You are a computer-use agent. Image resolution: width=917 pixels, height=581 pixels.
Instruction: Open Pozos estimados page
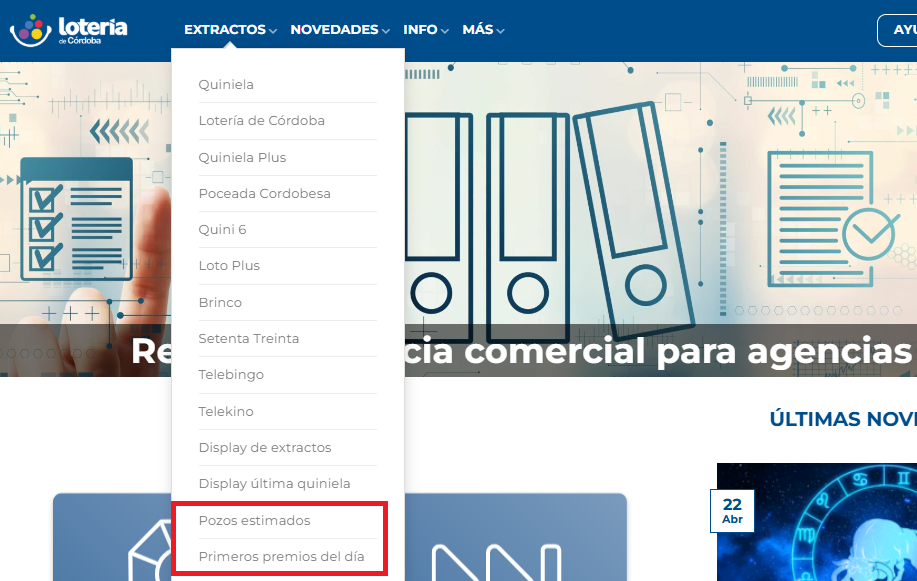[254, 521]
